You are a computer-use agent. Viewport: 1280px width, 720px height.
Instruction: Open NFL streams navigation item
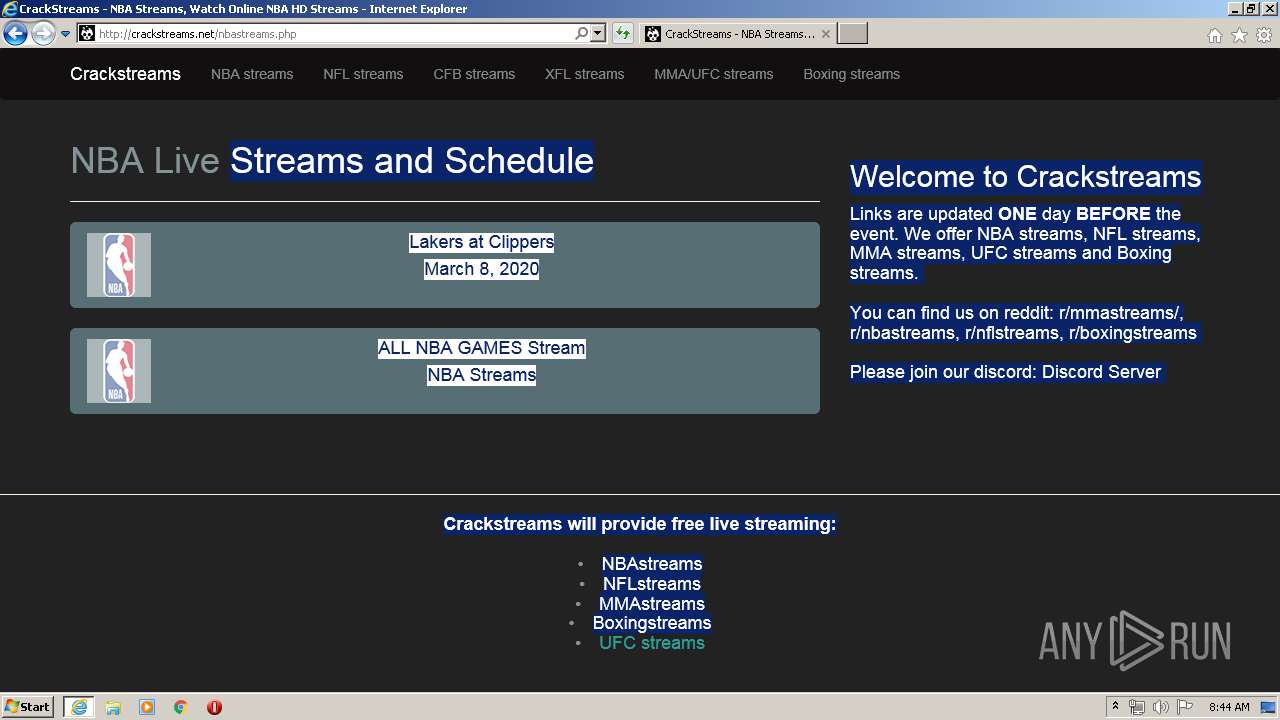[363, 74]
